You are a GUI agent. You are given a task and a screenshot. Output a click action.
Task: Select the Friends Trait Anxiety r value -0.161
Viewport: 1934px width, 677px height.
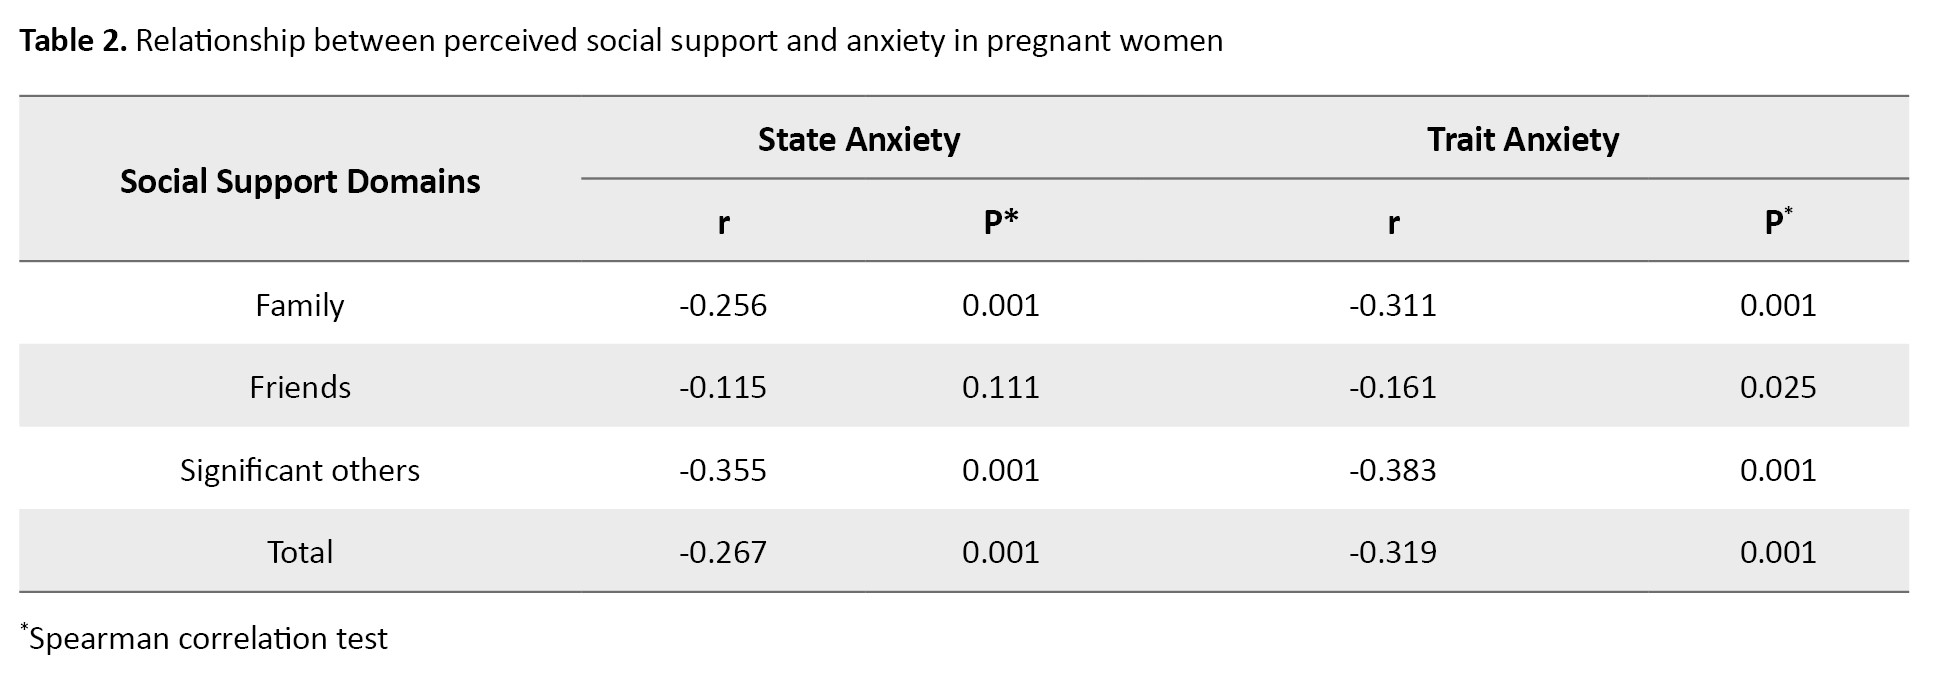click(x=1392, y=387)
